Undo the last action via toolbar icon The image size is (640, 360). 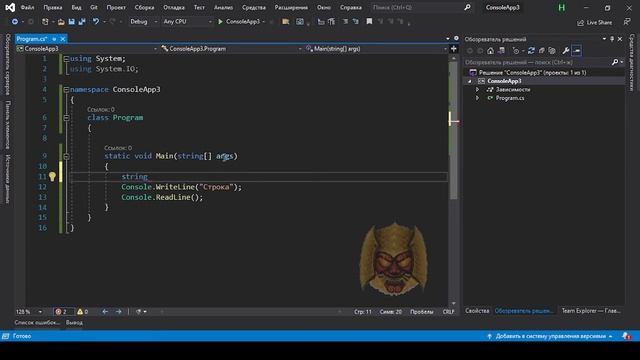pyautogui.click(x=96, y=22)
